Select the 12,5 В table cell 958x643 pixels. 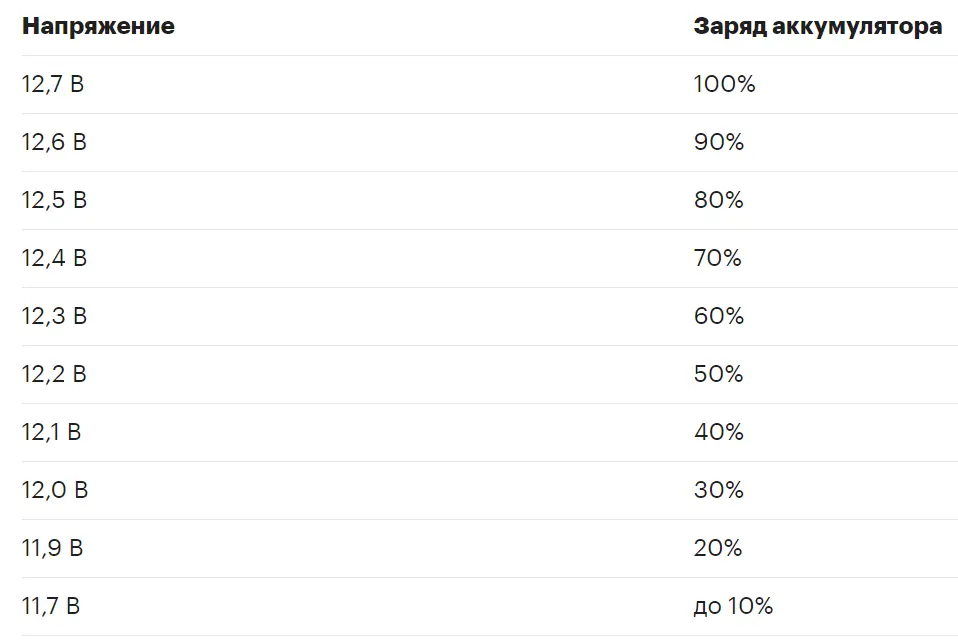coord(54,200)
